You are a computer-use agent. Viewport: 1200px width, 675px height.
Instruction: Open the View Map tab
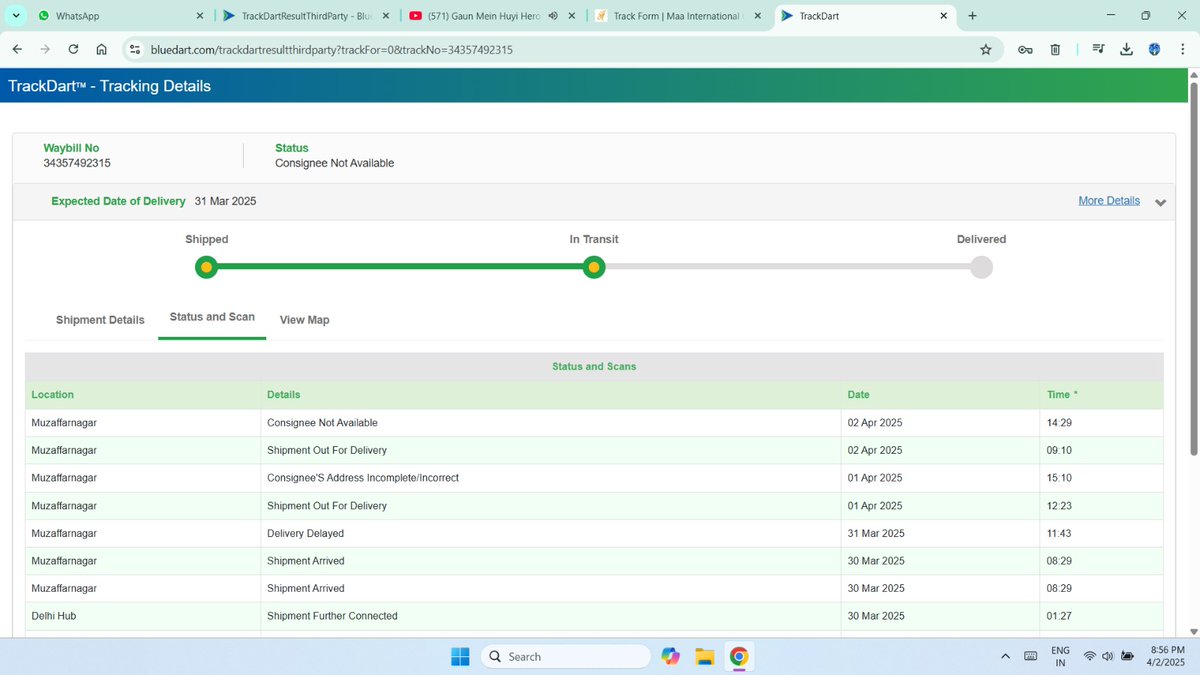[x=304, y=320]
